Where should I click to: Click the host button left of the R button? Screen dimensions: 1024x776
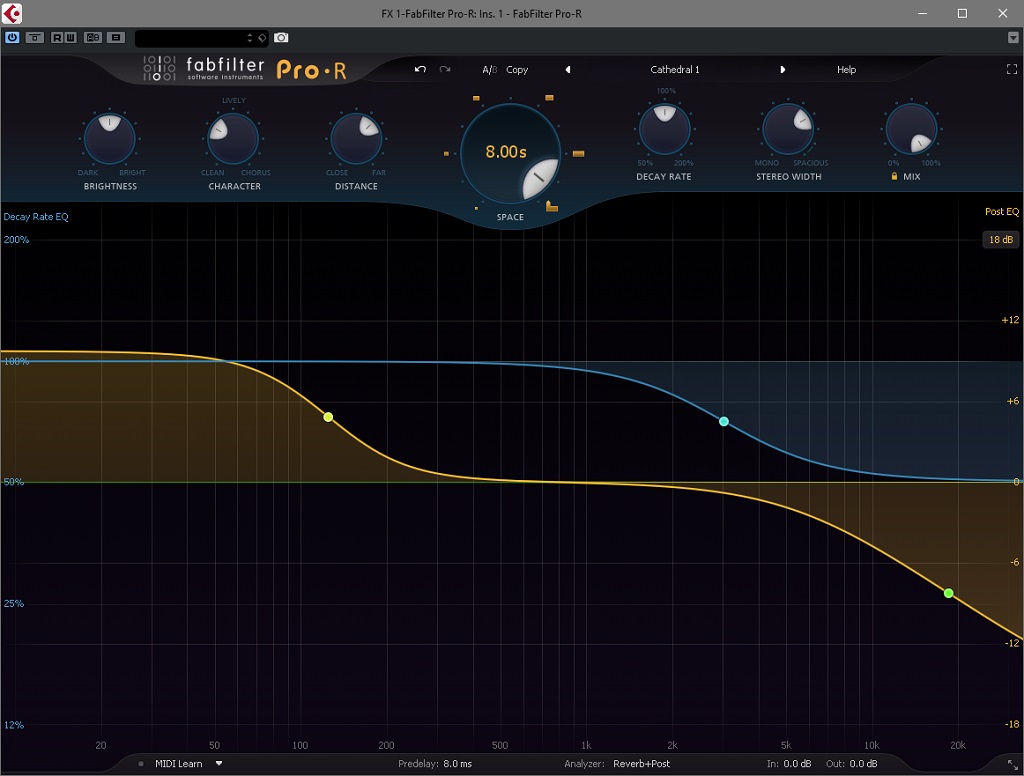[x=35, y=38]
